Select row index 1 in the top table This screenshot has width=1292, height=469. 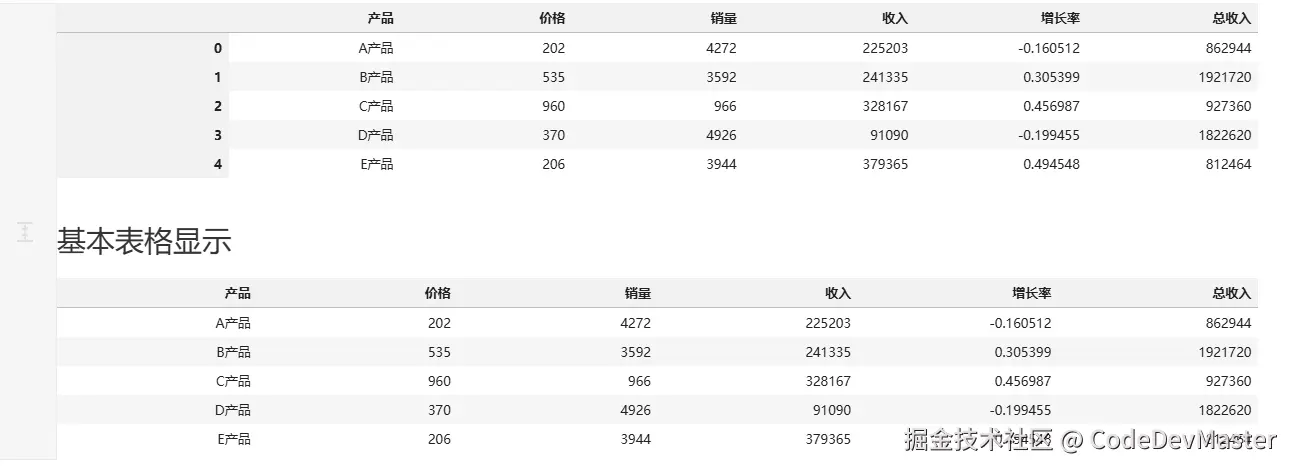click(x=218, y=77)
